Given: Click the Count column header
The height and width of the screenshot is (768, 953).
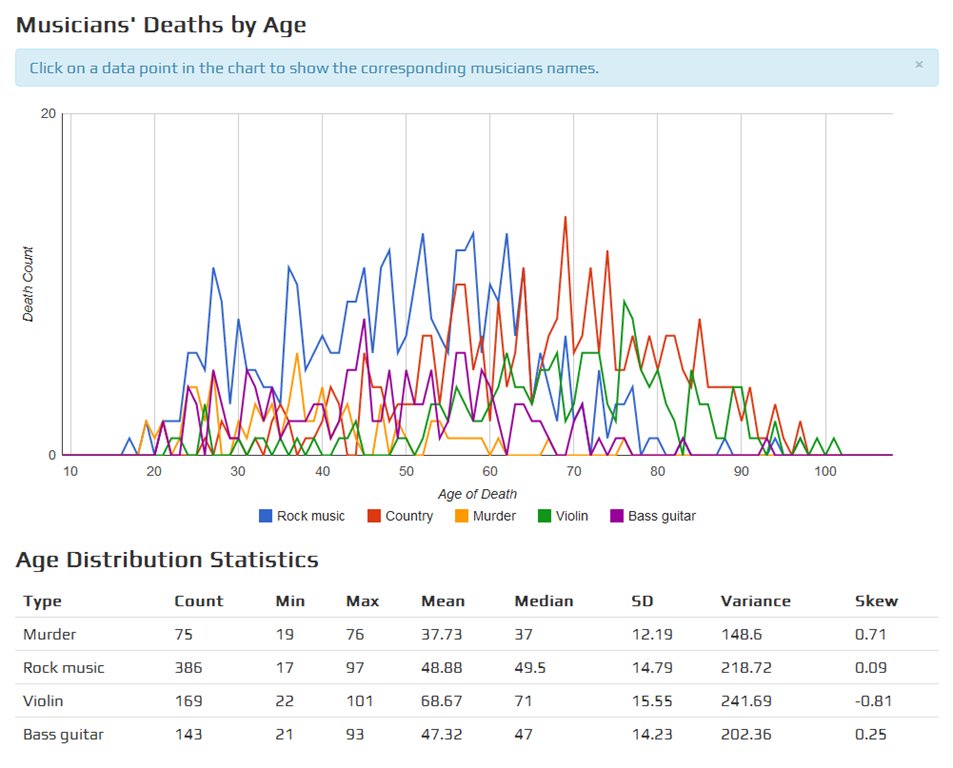Looking at the screenshot, I should [199, 601].
